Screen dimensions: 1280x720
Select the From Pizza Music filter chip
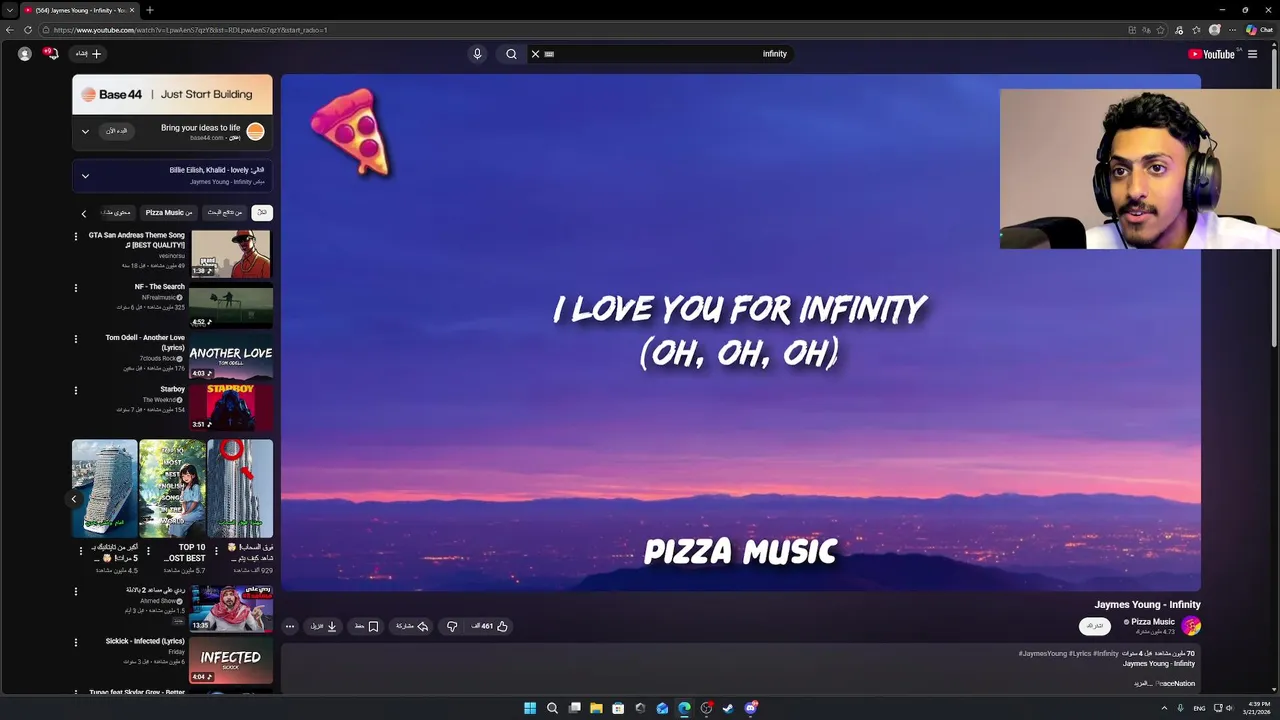pos(169,212)
